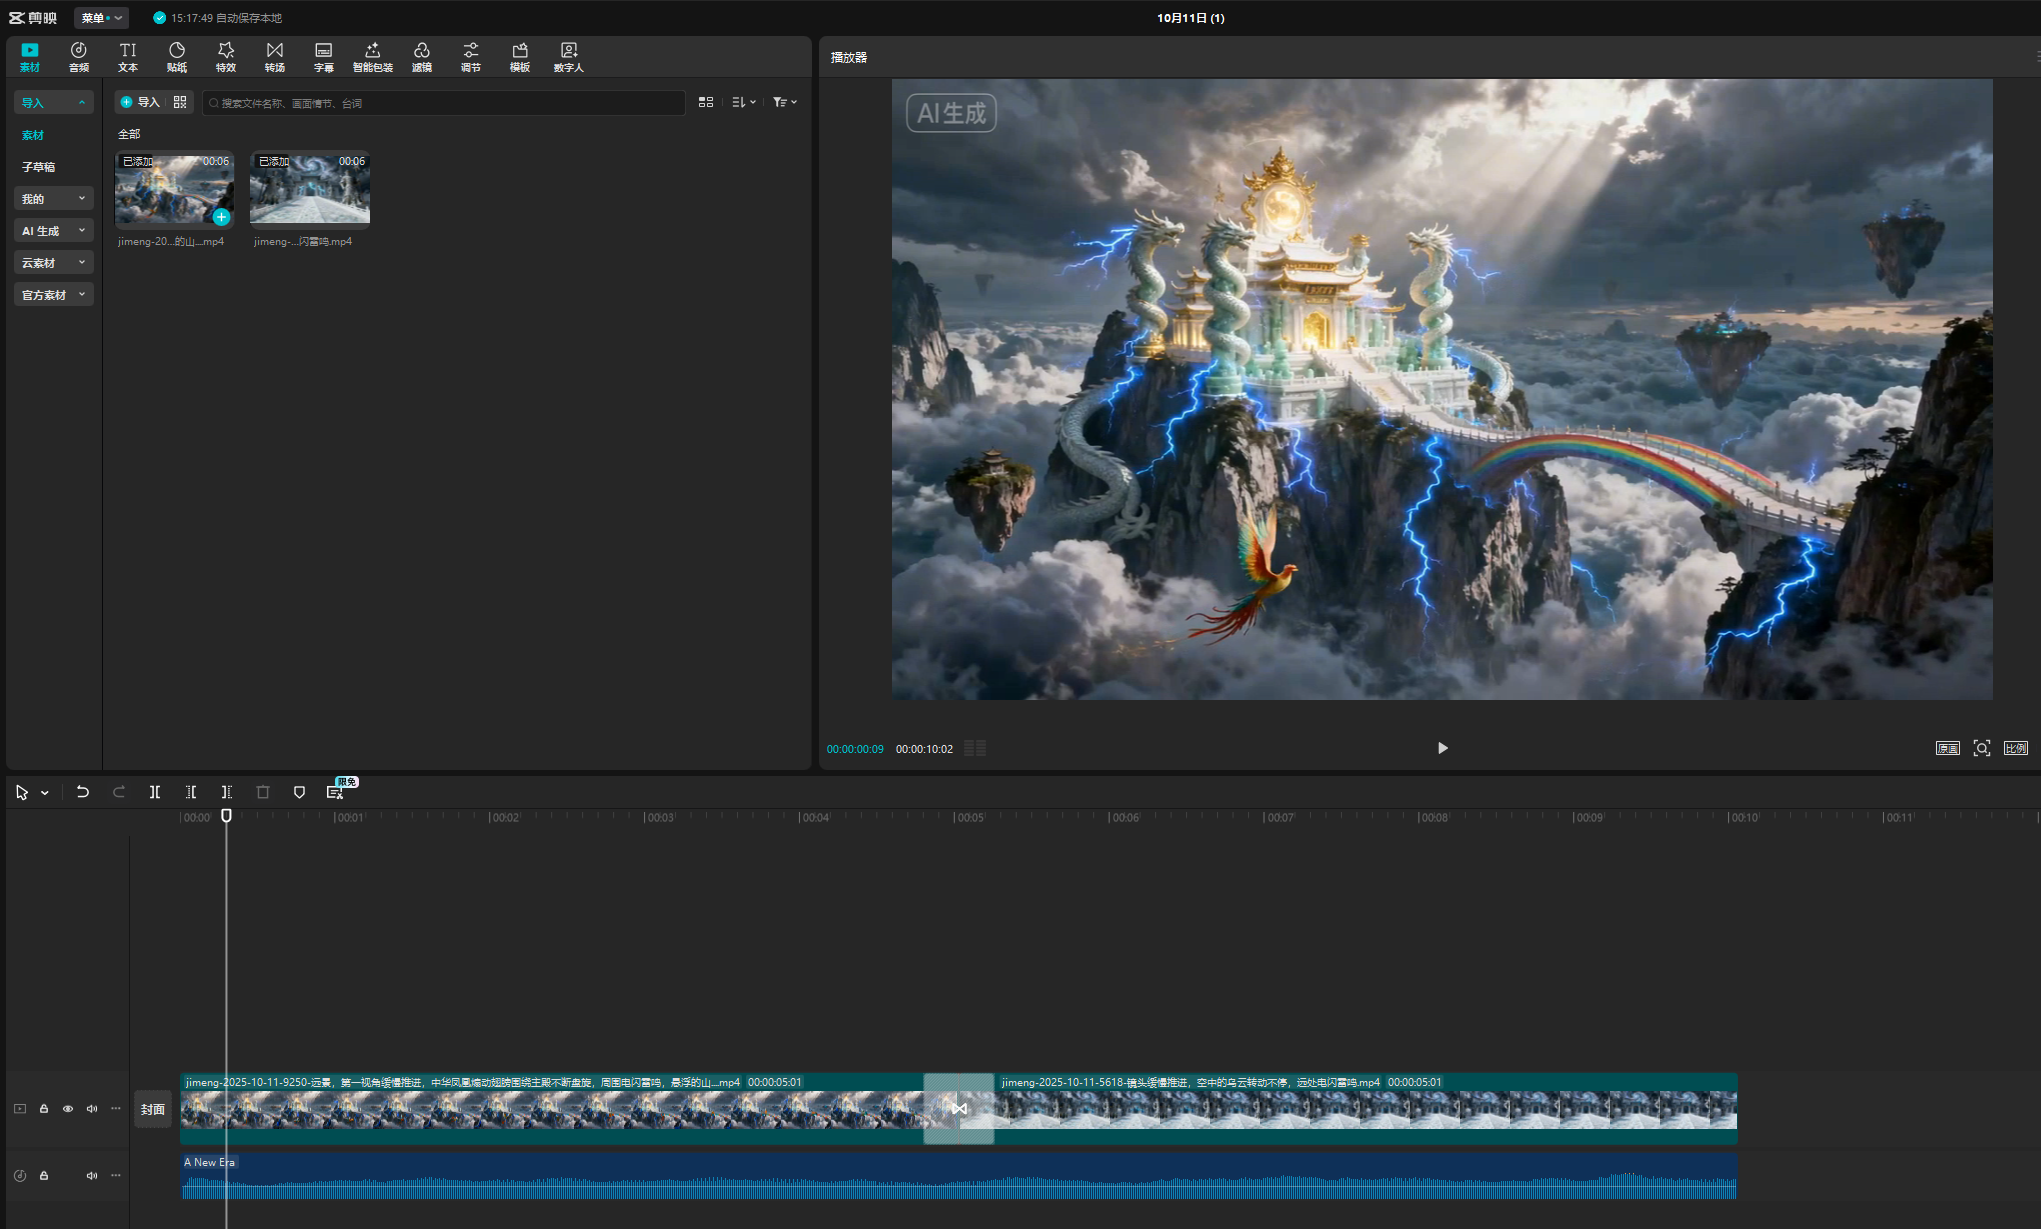Open the 贴纸 stickers panel
The height and width of the screenshot is (1229, 2041).
pos(177,56)
